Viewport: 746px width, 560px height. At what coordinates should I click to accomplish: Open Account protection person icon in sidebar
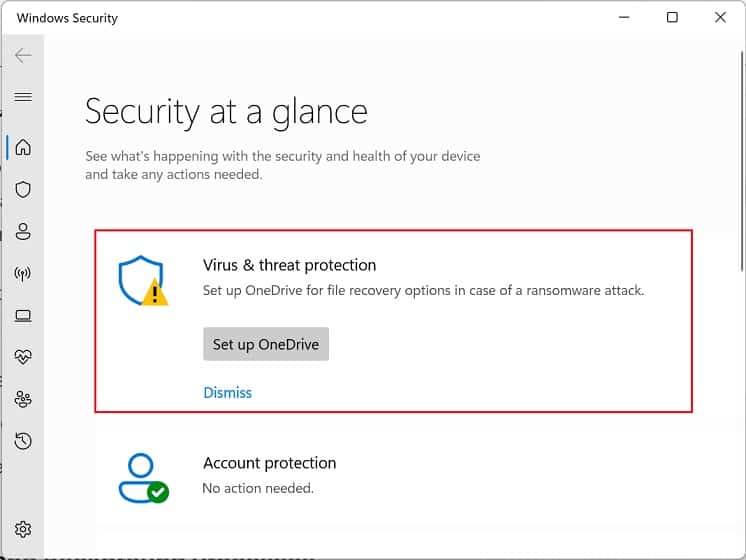coord(23,231)
